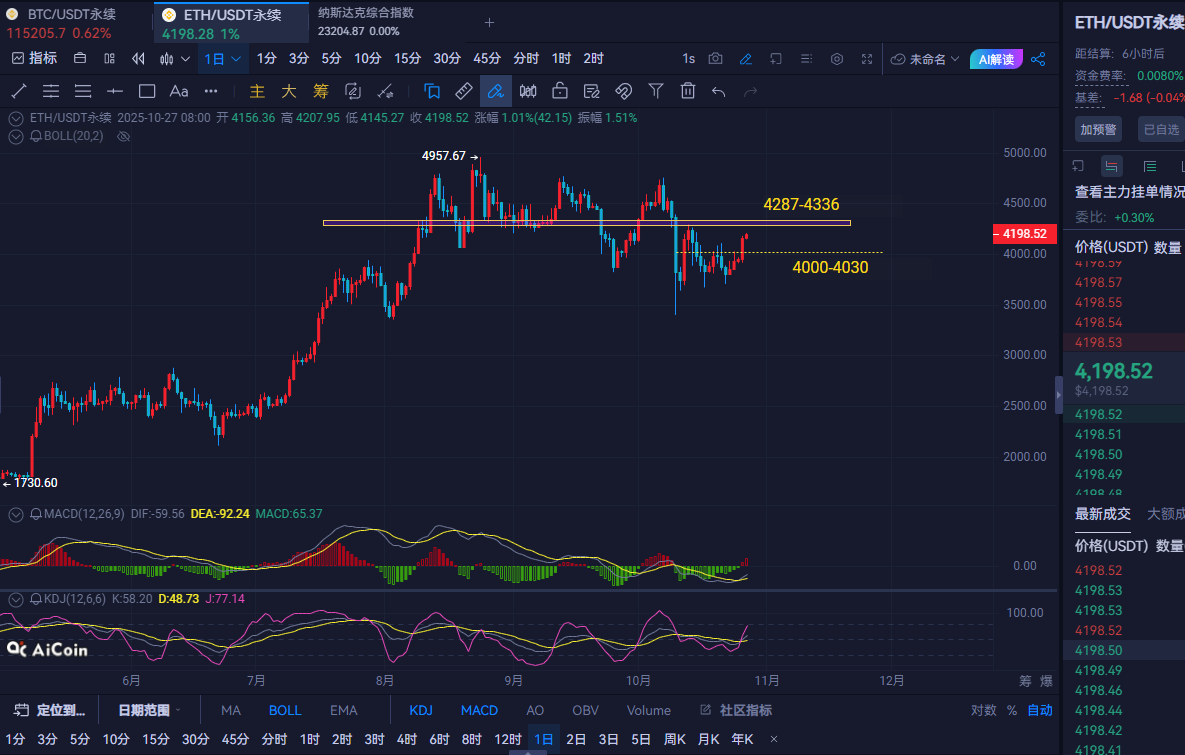Expand the 未命名 layout dropdown
The width and height of the screenshot is (1185, 755).
point(925,59)
